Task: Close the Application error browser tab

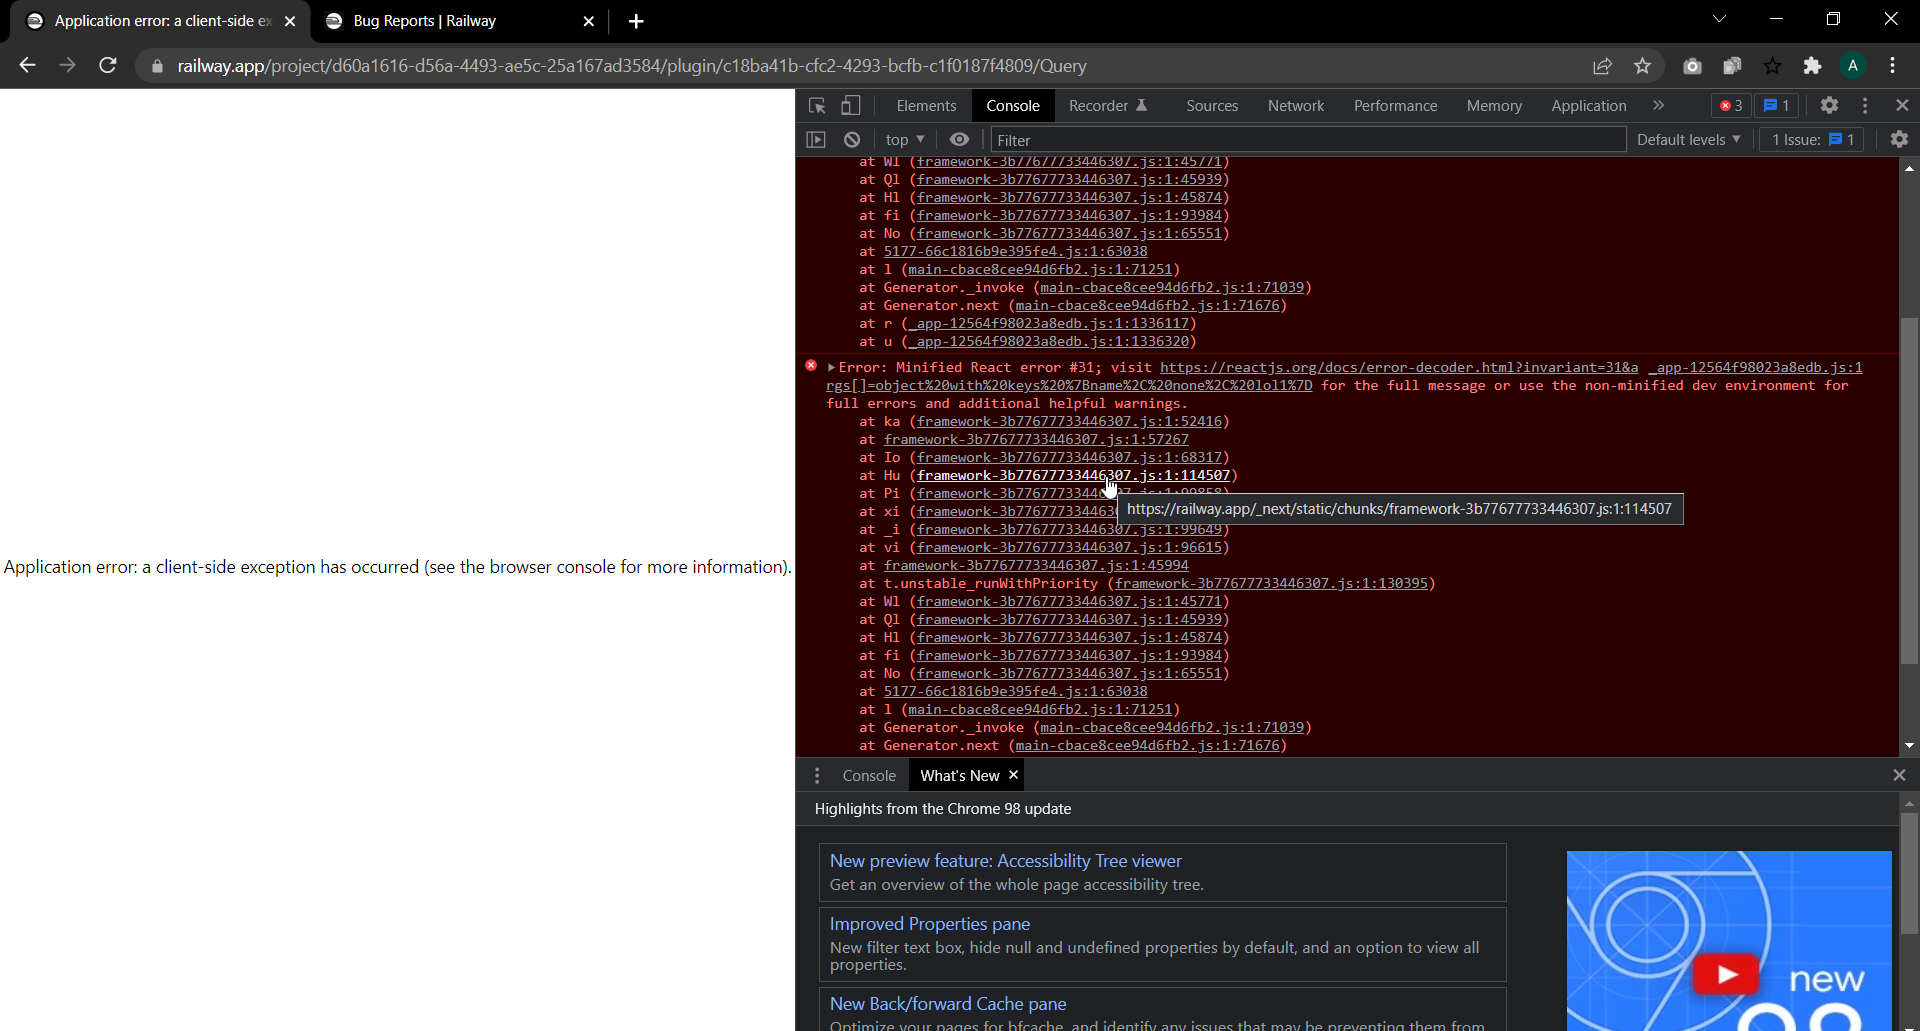Action: pos(290,21)
